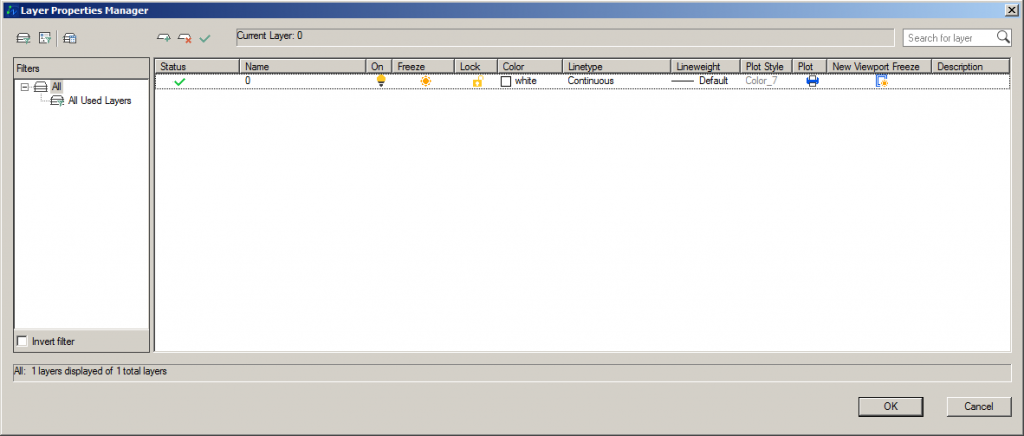Toggle the Lock padlock for layer 0
This screenshot has width=1024, height=436.
477,82
